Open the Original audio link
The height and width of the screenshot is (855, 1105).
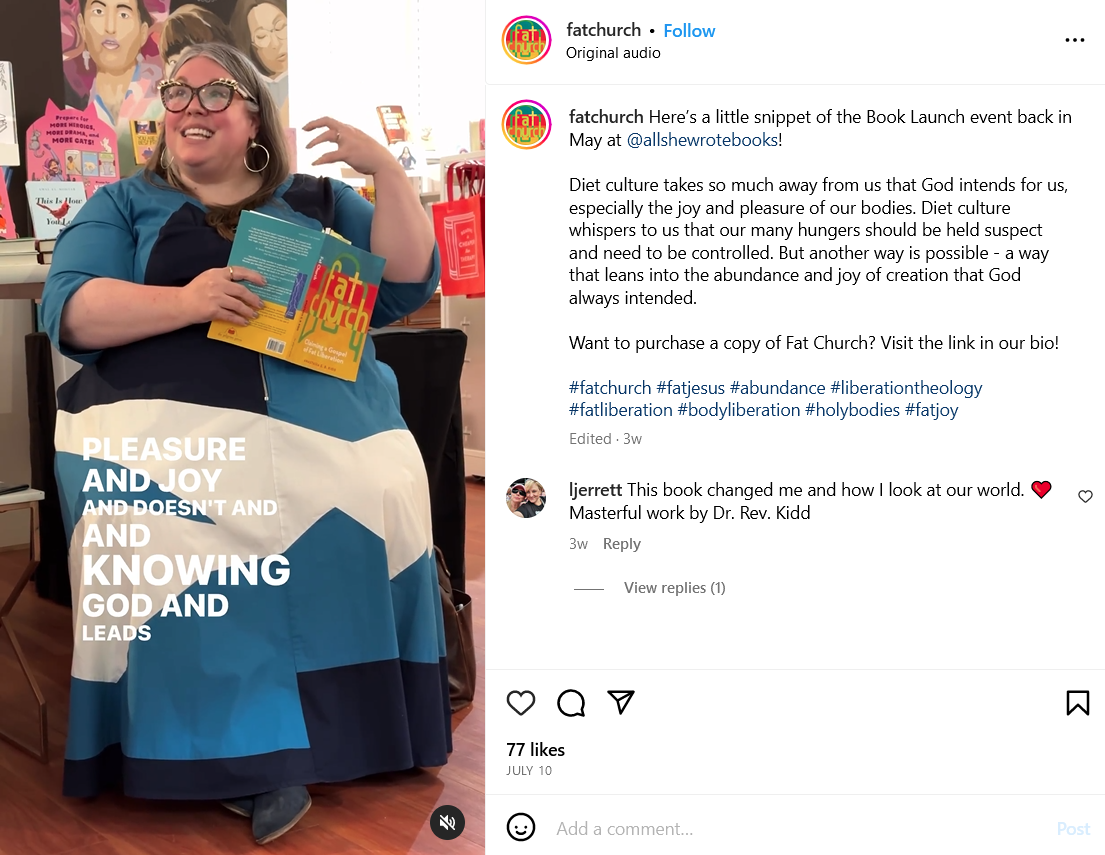[613, 53]
